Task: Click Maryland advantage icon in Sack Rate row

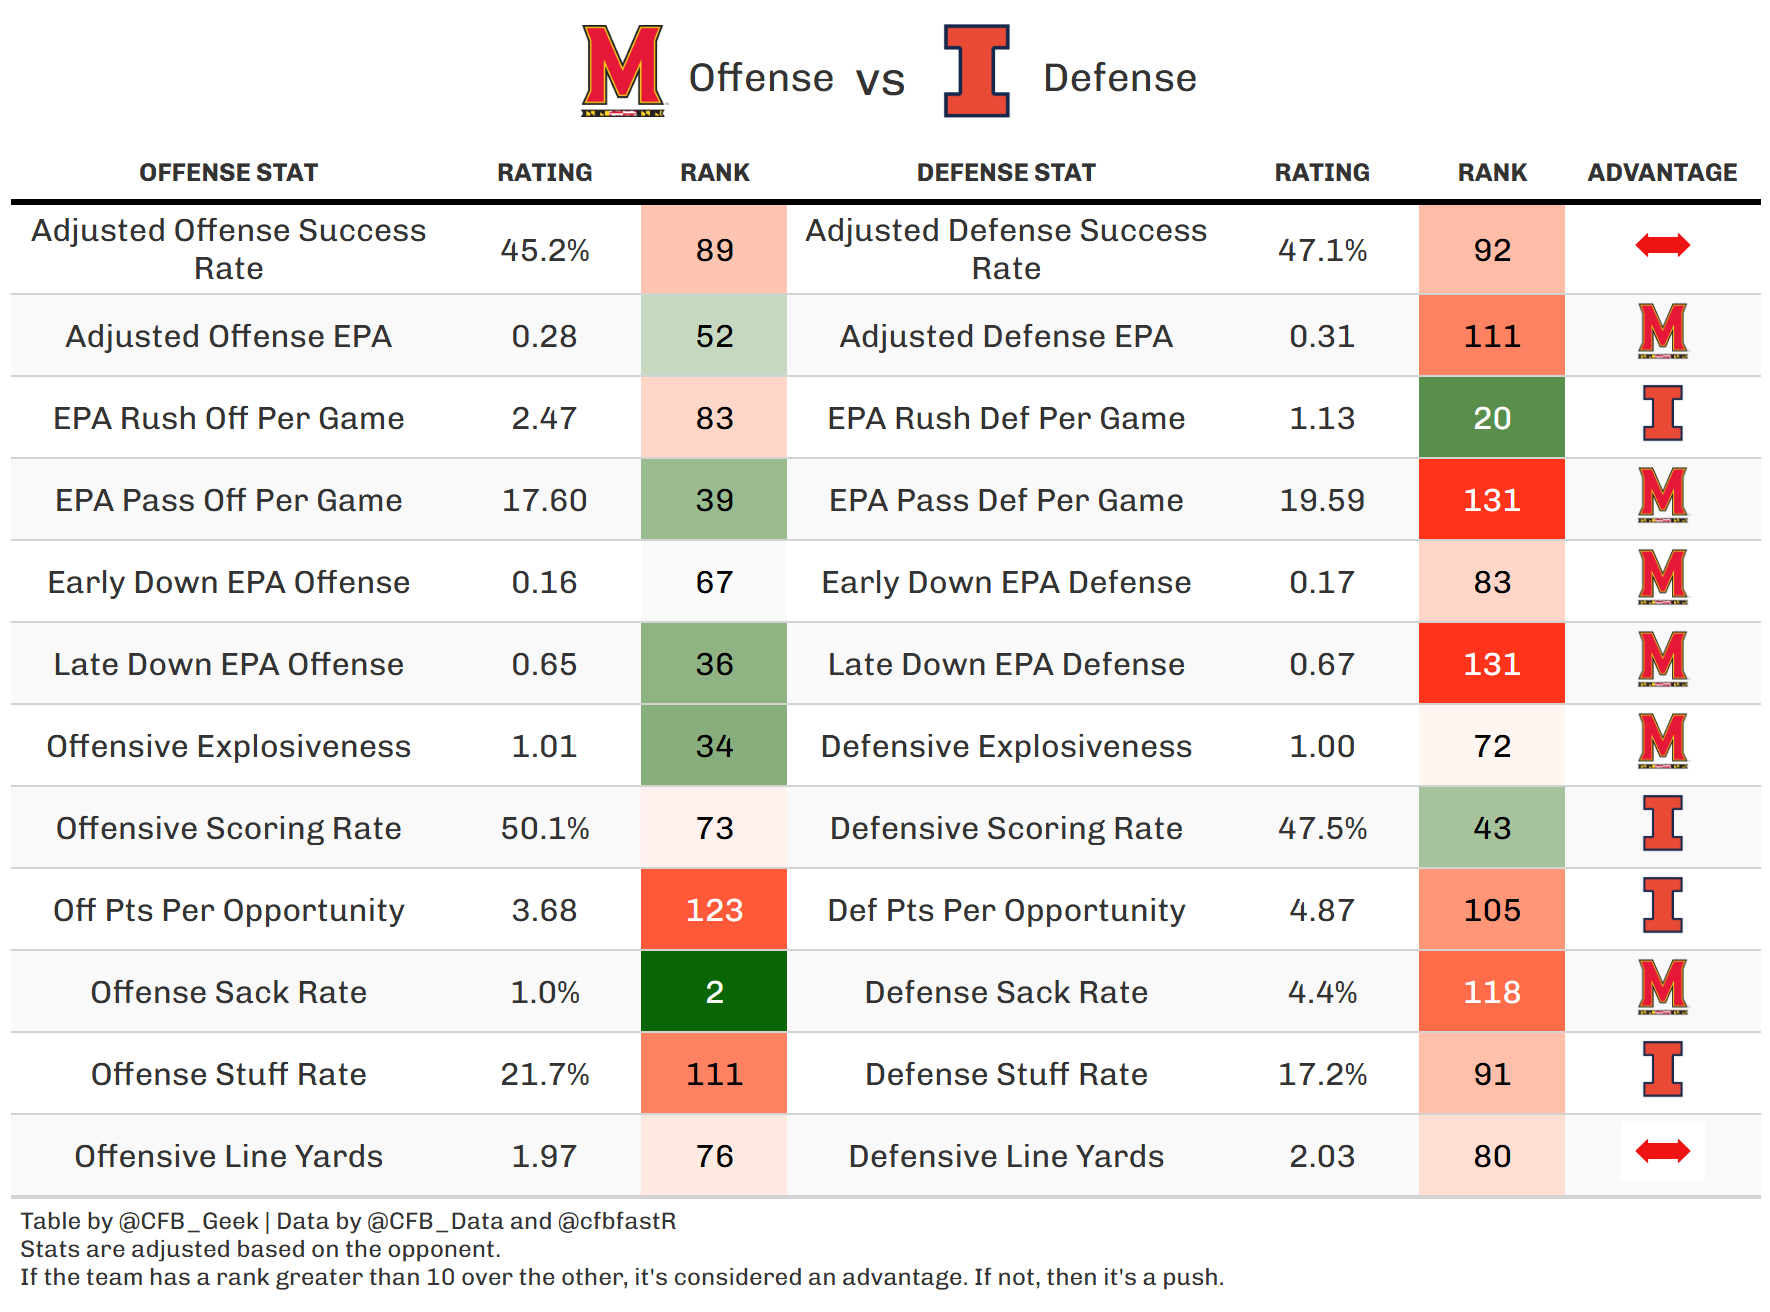Action: pos(1662,987)
